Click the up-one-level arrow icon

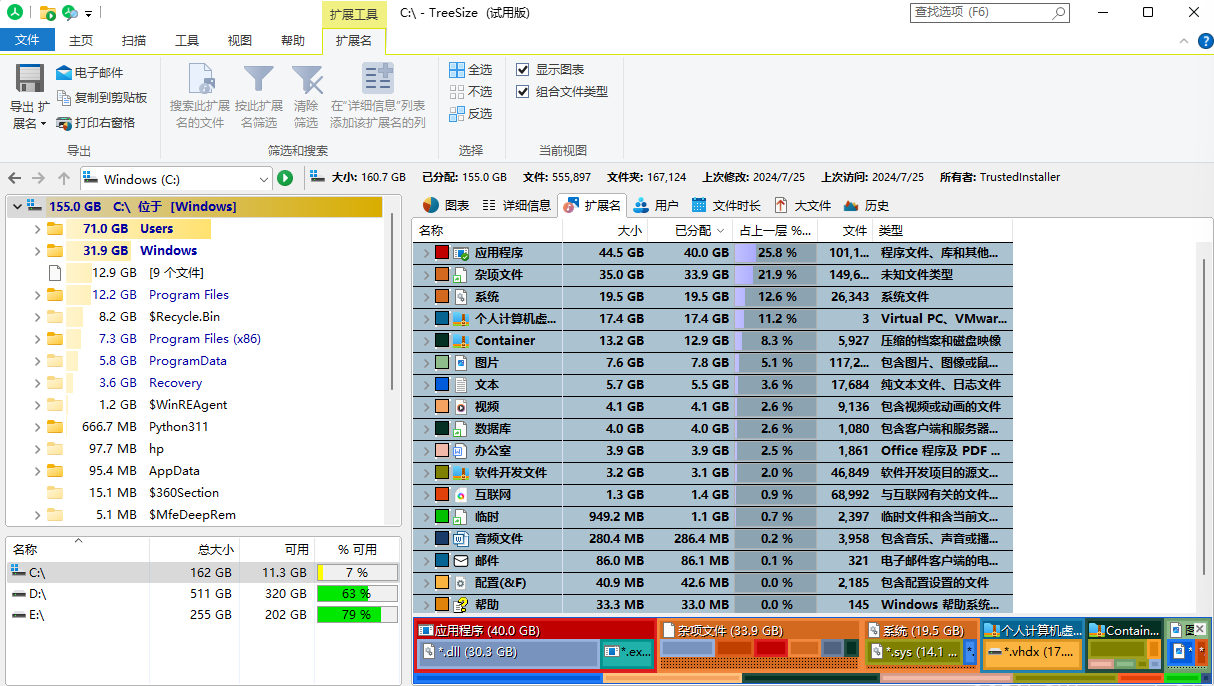point(62,177)
